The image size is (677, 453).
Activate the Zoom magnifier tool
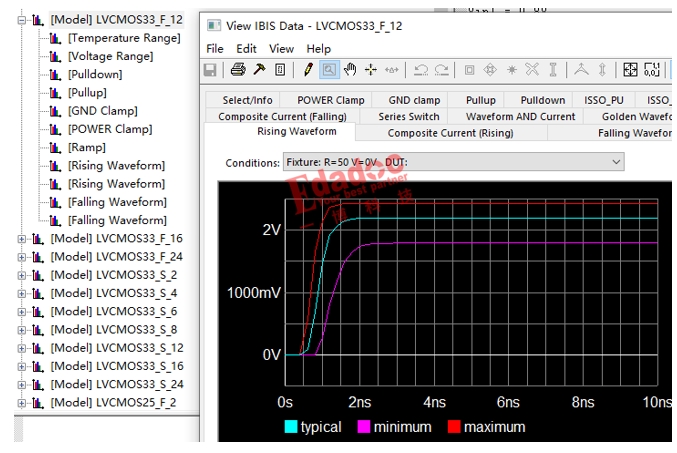[328, 70]
